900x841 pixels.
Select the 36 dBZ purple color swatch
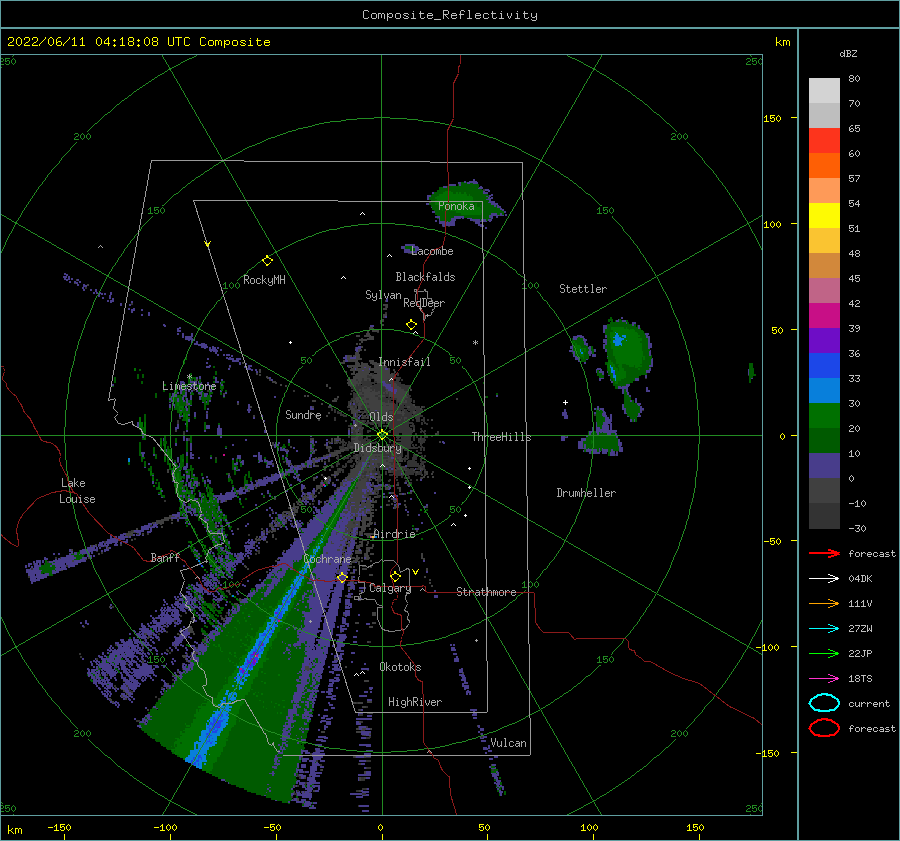tap(824, 340)
